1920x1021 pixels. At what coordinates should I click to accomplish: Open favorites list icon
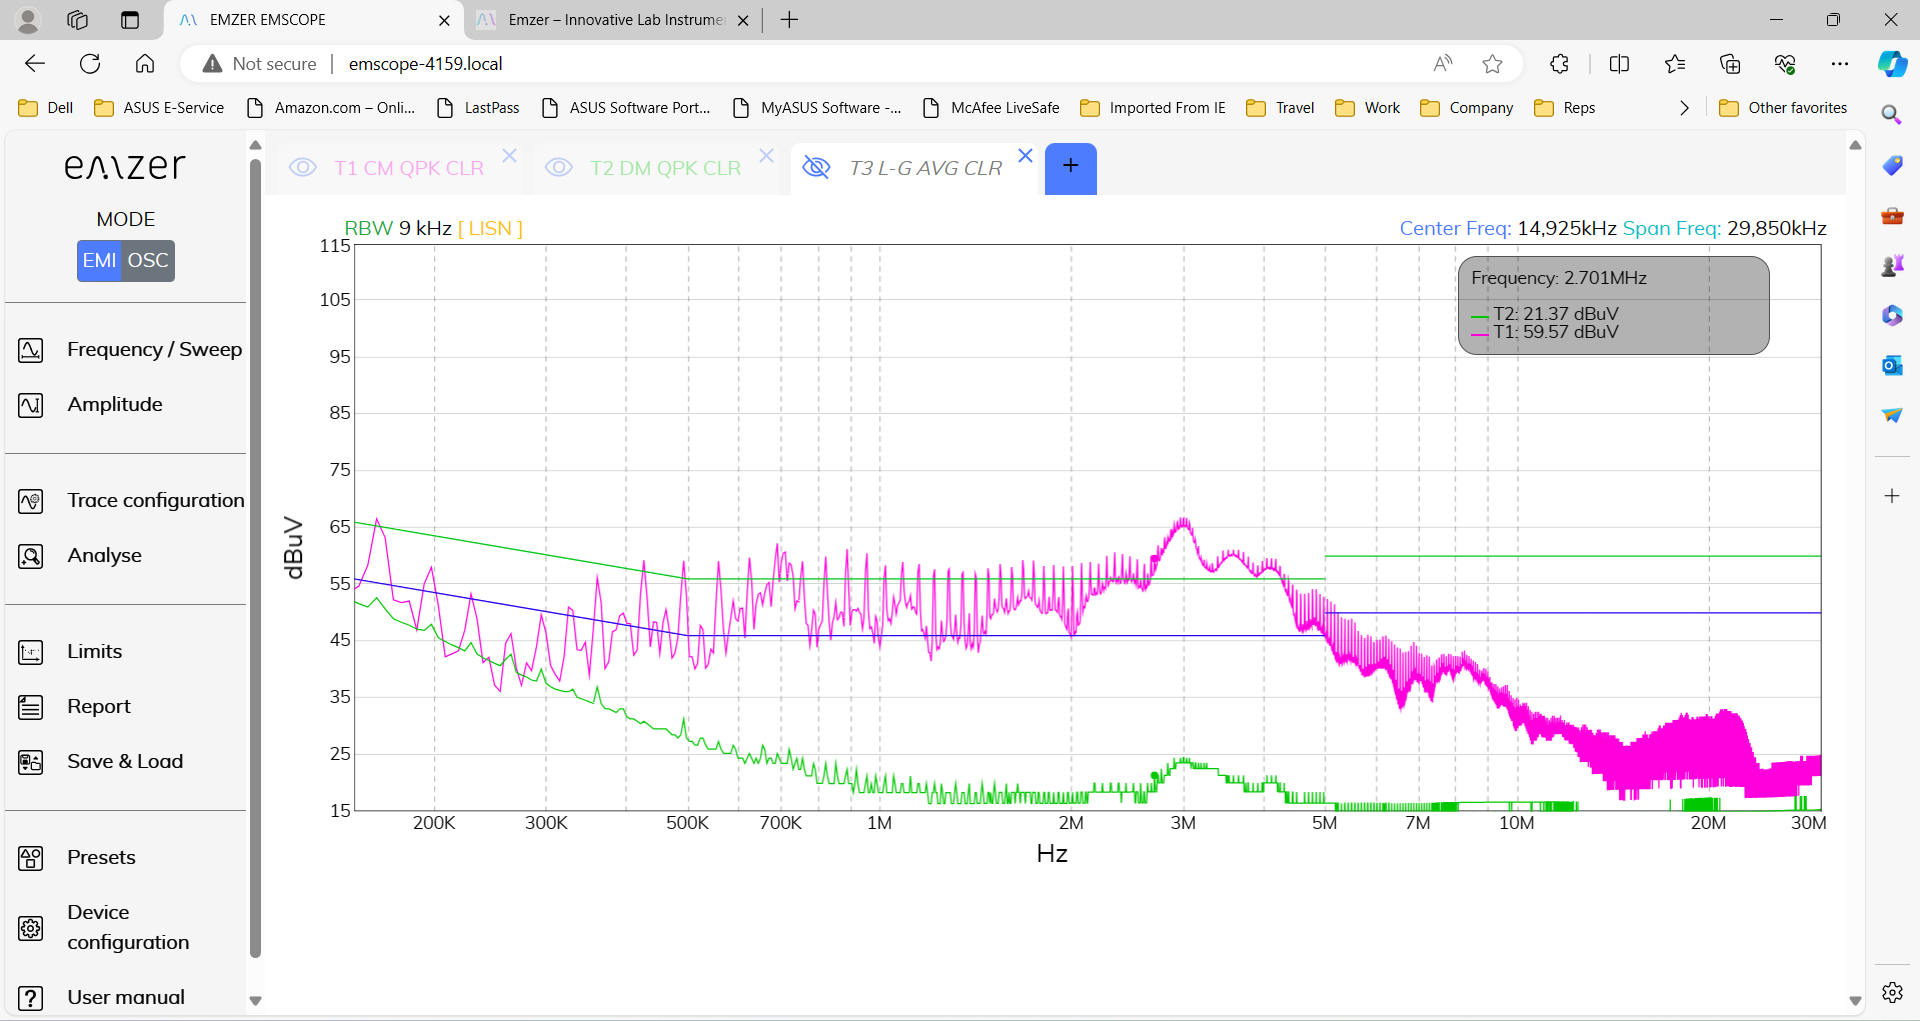click(x=1675, y=64)
